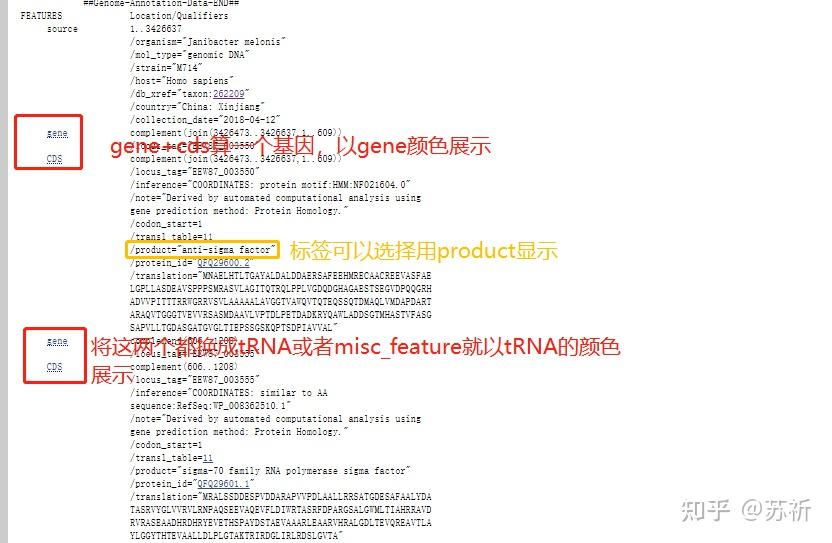Screen dimensions: 832x543
Task: Click the yellow product label annotation text
Action: [423, 251]
